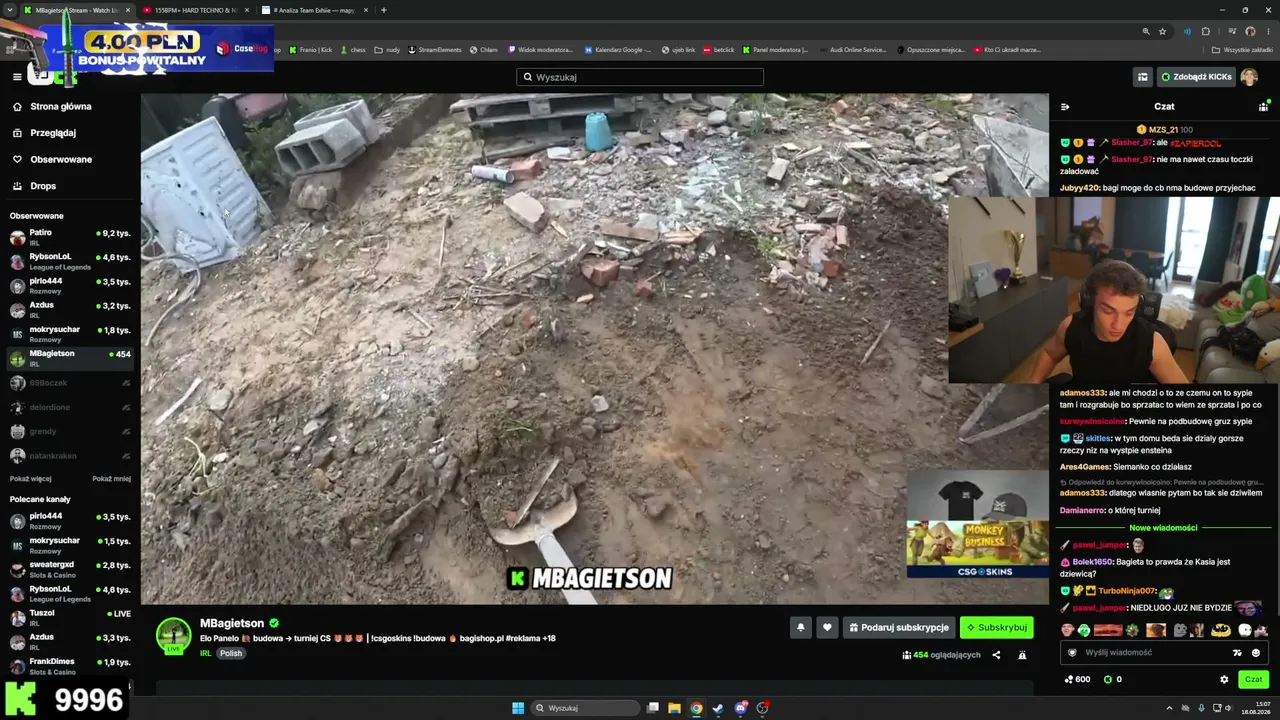Collapse followed channels with Pokaż mniej
Image resolution: width=1280 pixels, height=720 pixels.
point(111,478)
